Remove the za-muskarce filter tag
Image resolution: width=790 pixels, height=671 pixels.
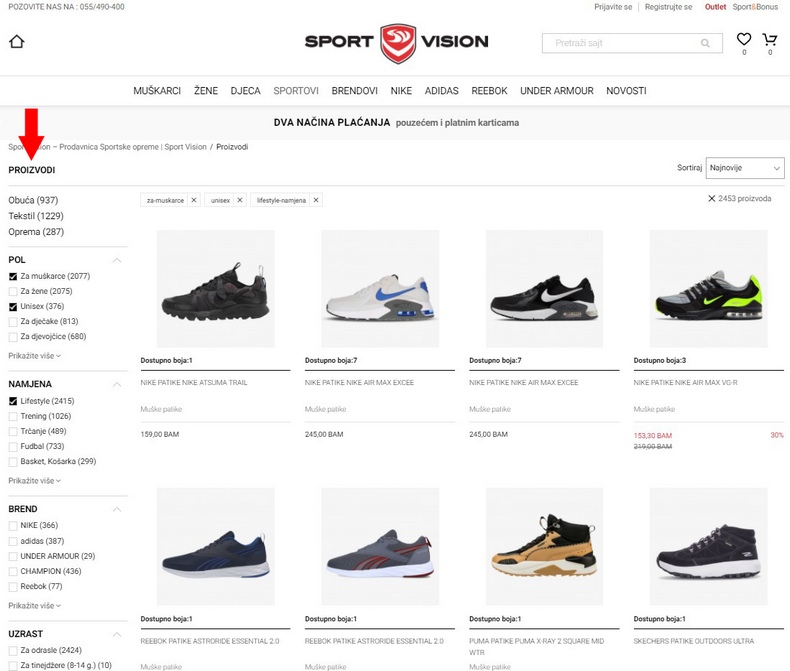tap(193, 200)
